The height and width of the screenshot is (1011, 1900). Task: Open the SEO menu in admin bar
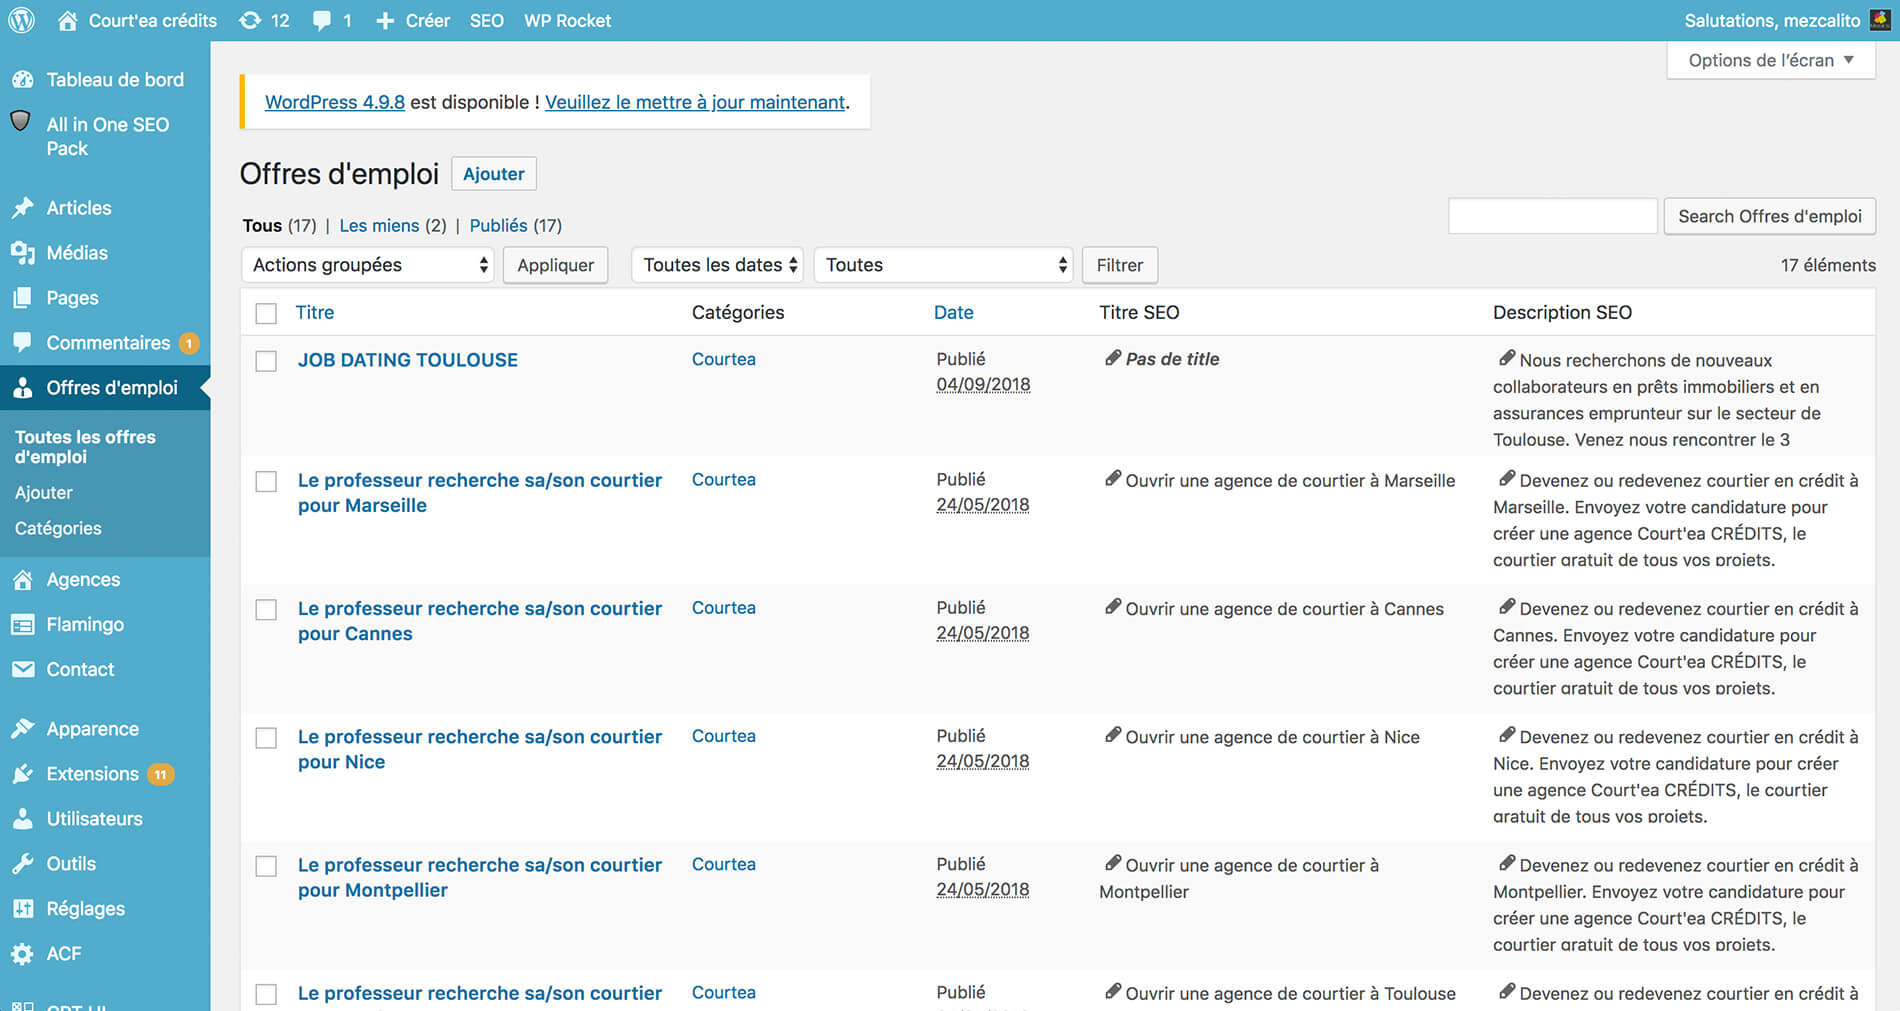[487, 20]
